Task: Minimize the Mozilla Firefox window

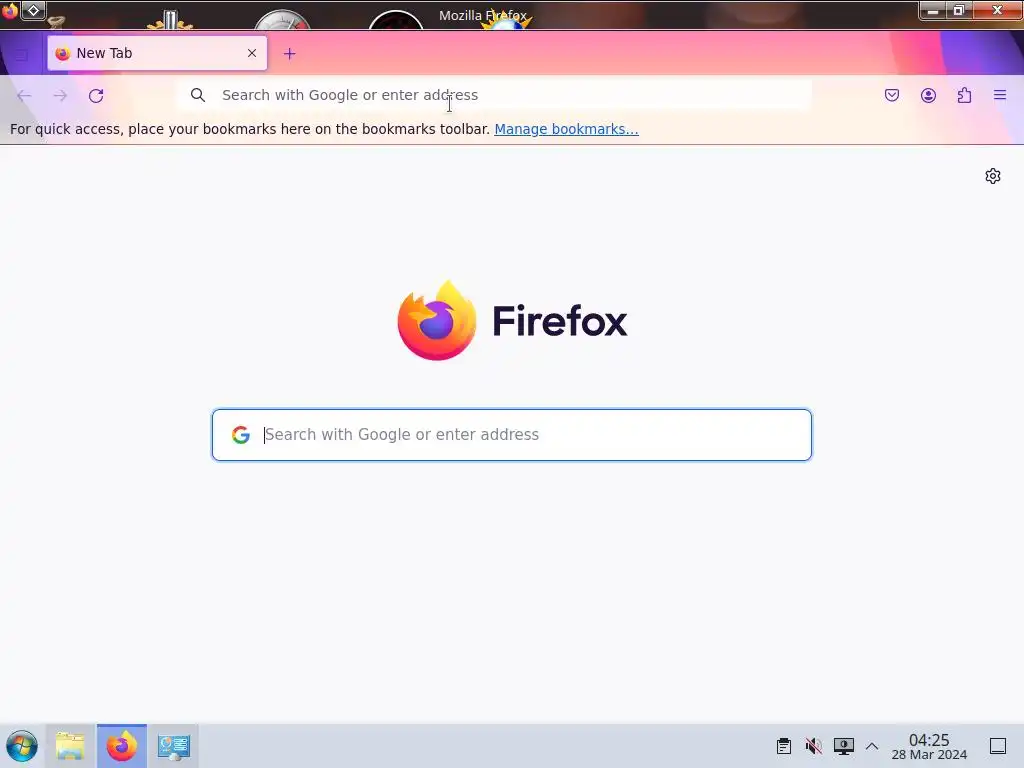Action: tap(933, 10)
